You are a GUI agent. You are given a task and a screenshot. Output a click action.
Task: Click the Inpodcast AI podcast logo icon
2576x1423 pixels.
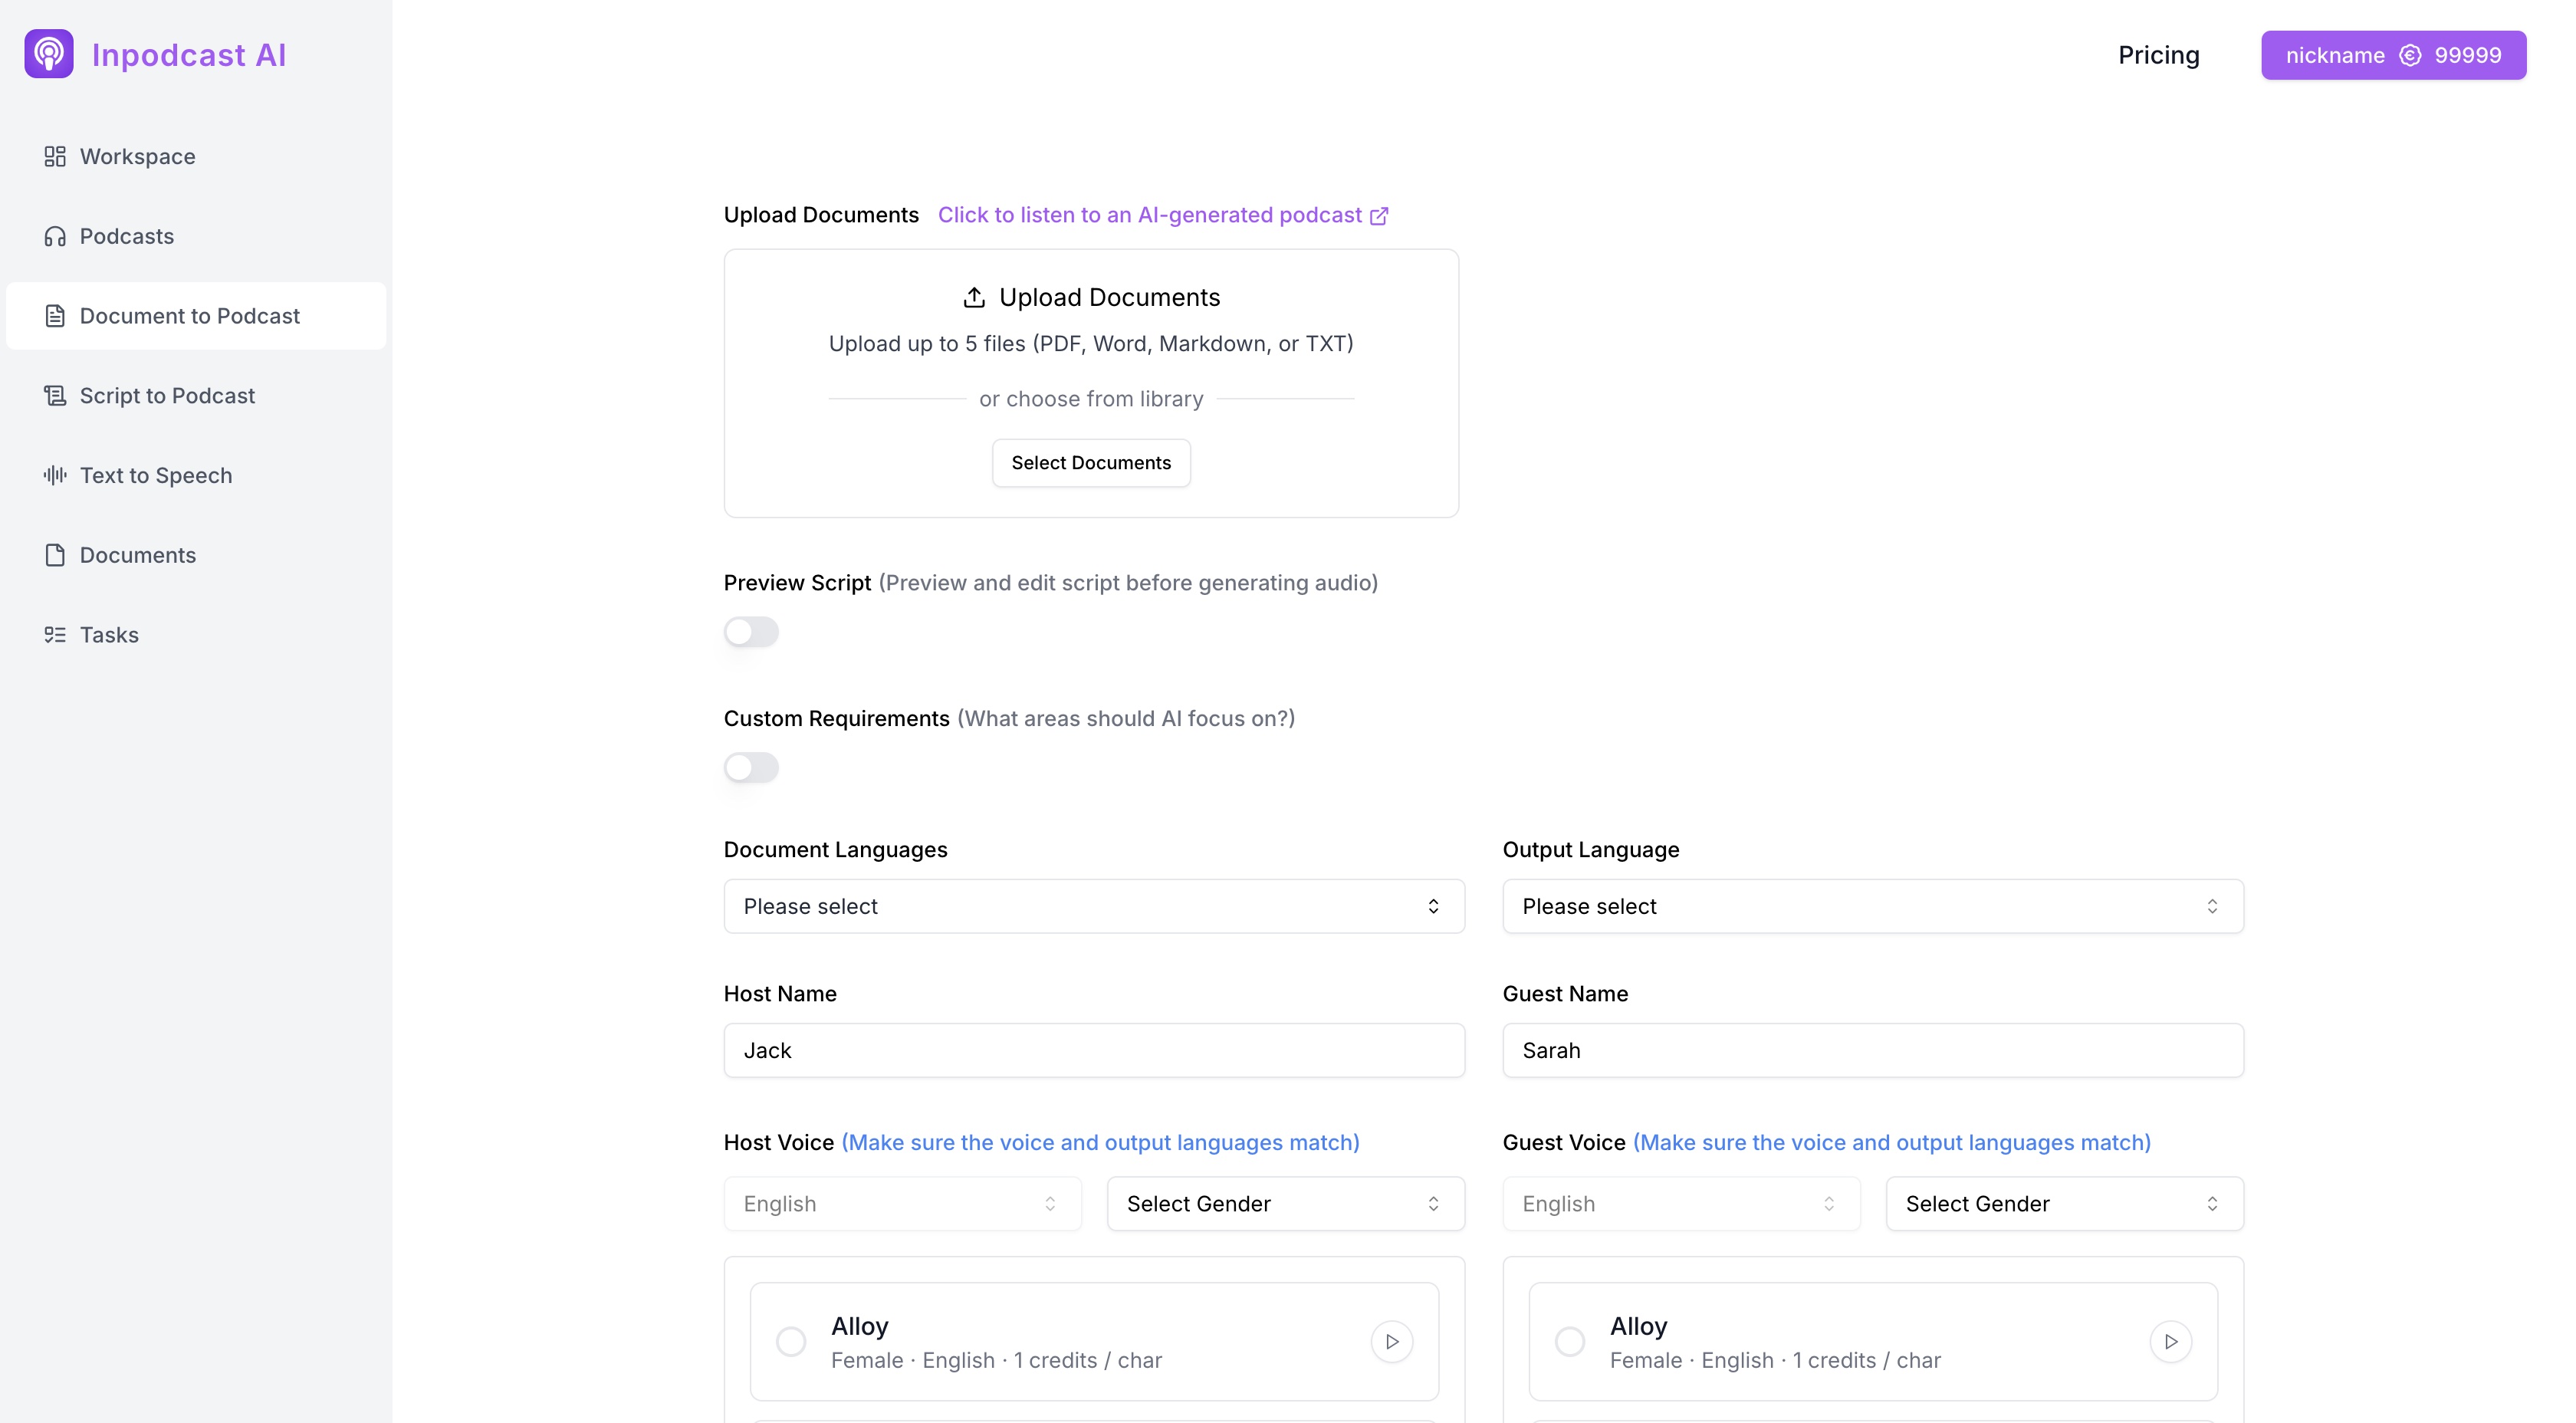pyautogui.click(x=50, y=53)
